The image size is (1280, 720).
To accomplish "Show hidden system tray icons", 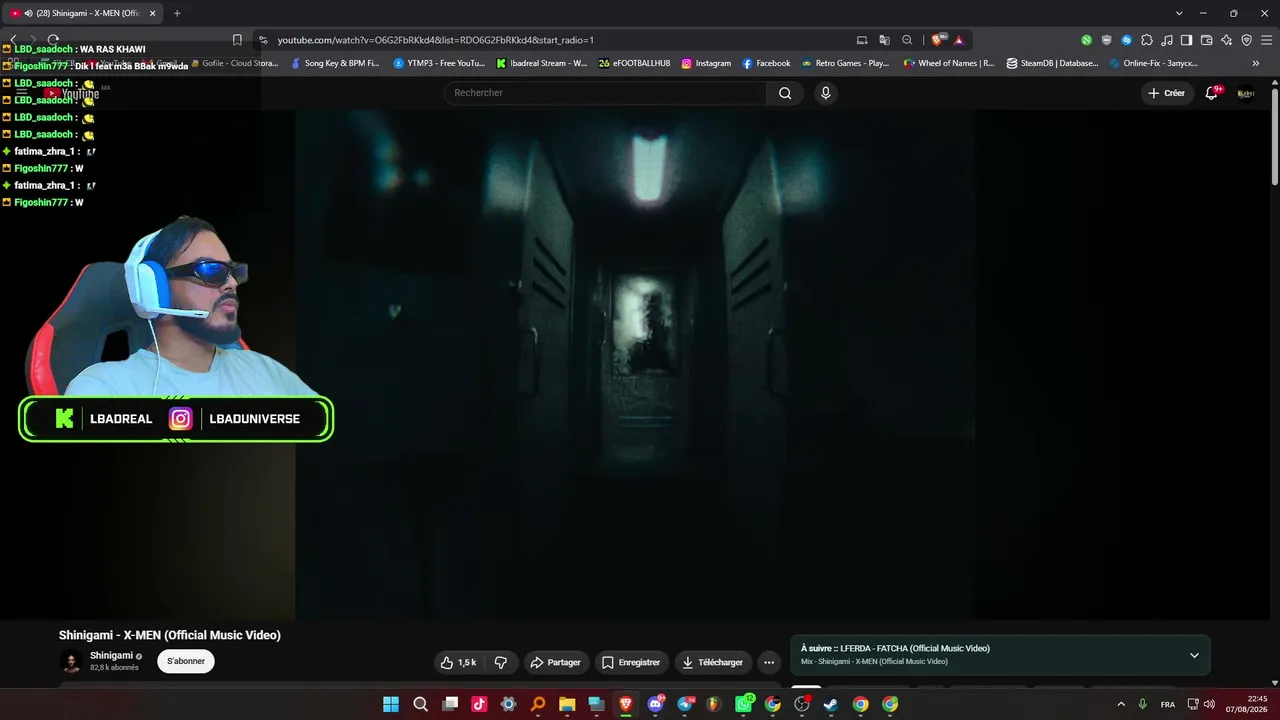I will tap(1121, 704).
